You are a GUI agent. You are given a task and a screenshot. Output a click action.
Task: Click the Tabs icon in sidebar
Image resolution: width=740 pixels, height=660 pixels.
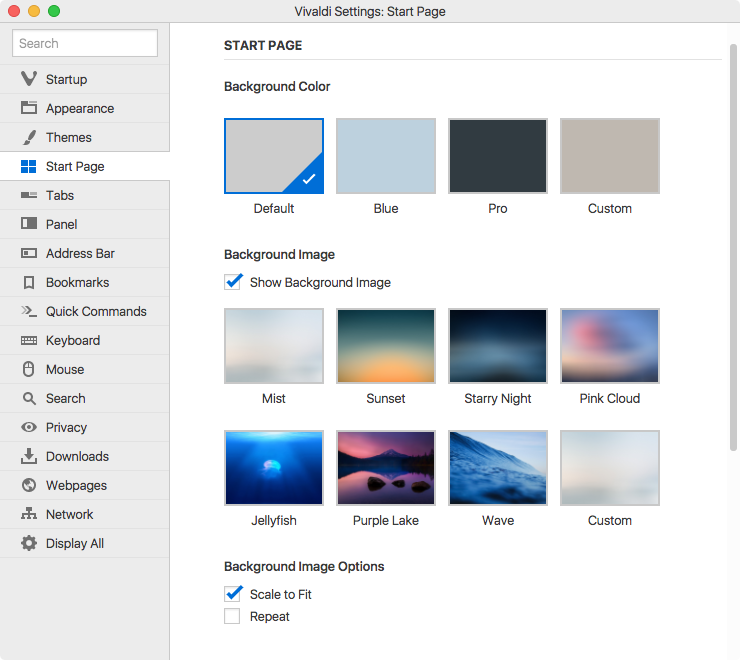[x=29, y=195]
